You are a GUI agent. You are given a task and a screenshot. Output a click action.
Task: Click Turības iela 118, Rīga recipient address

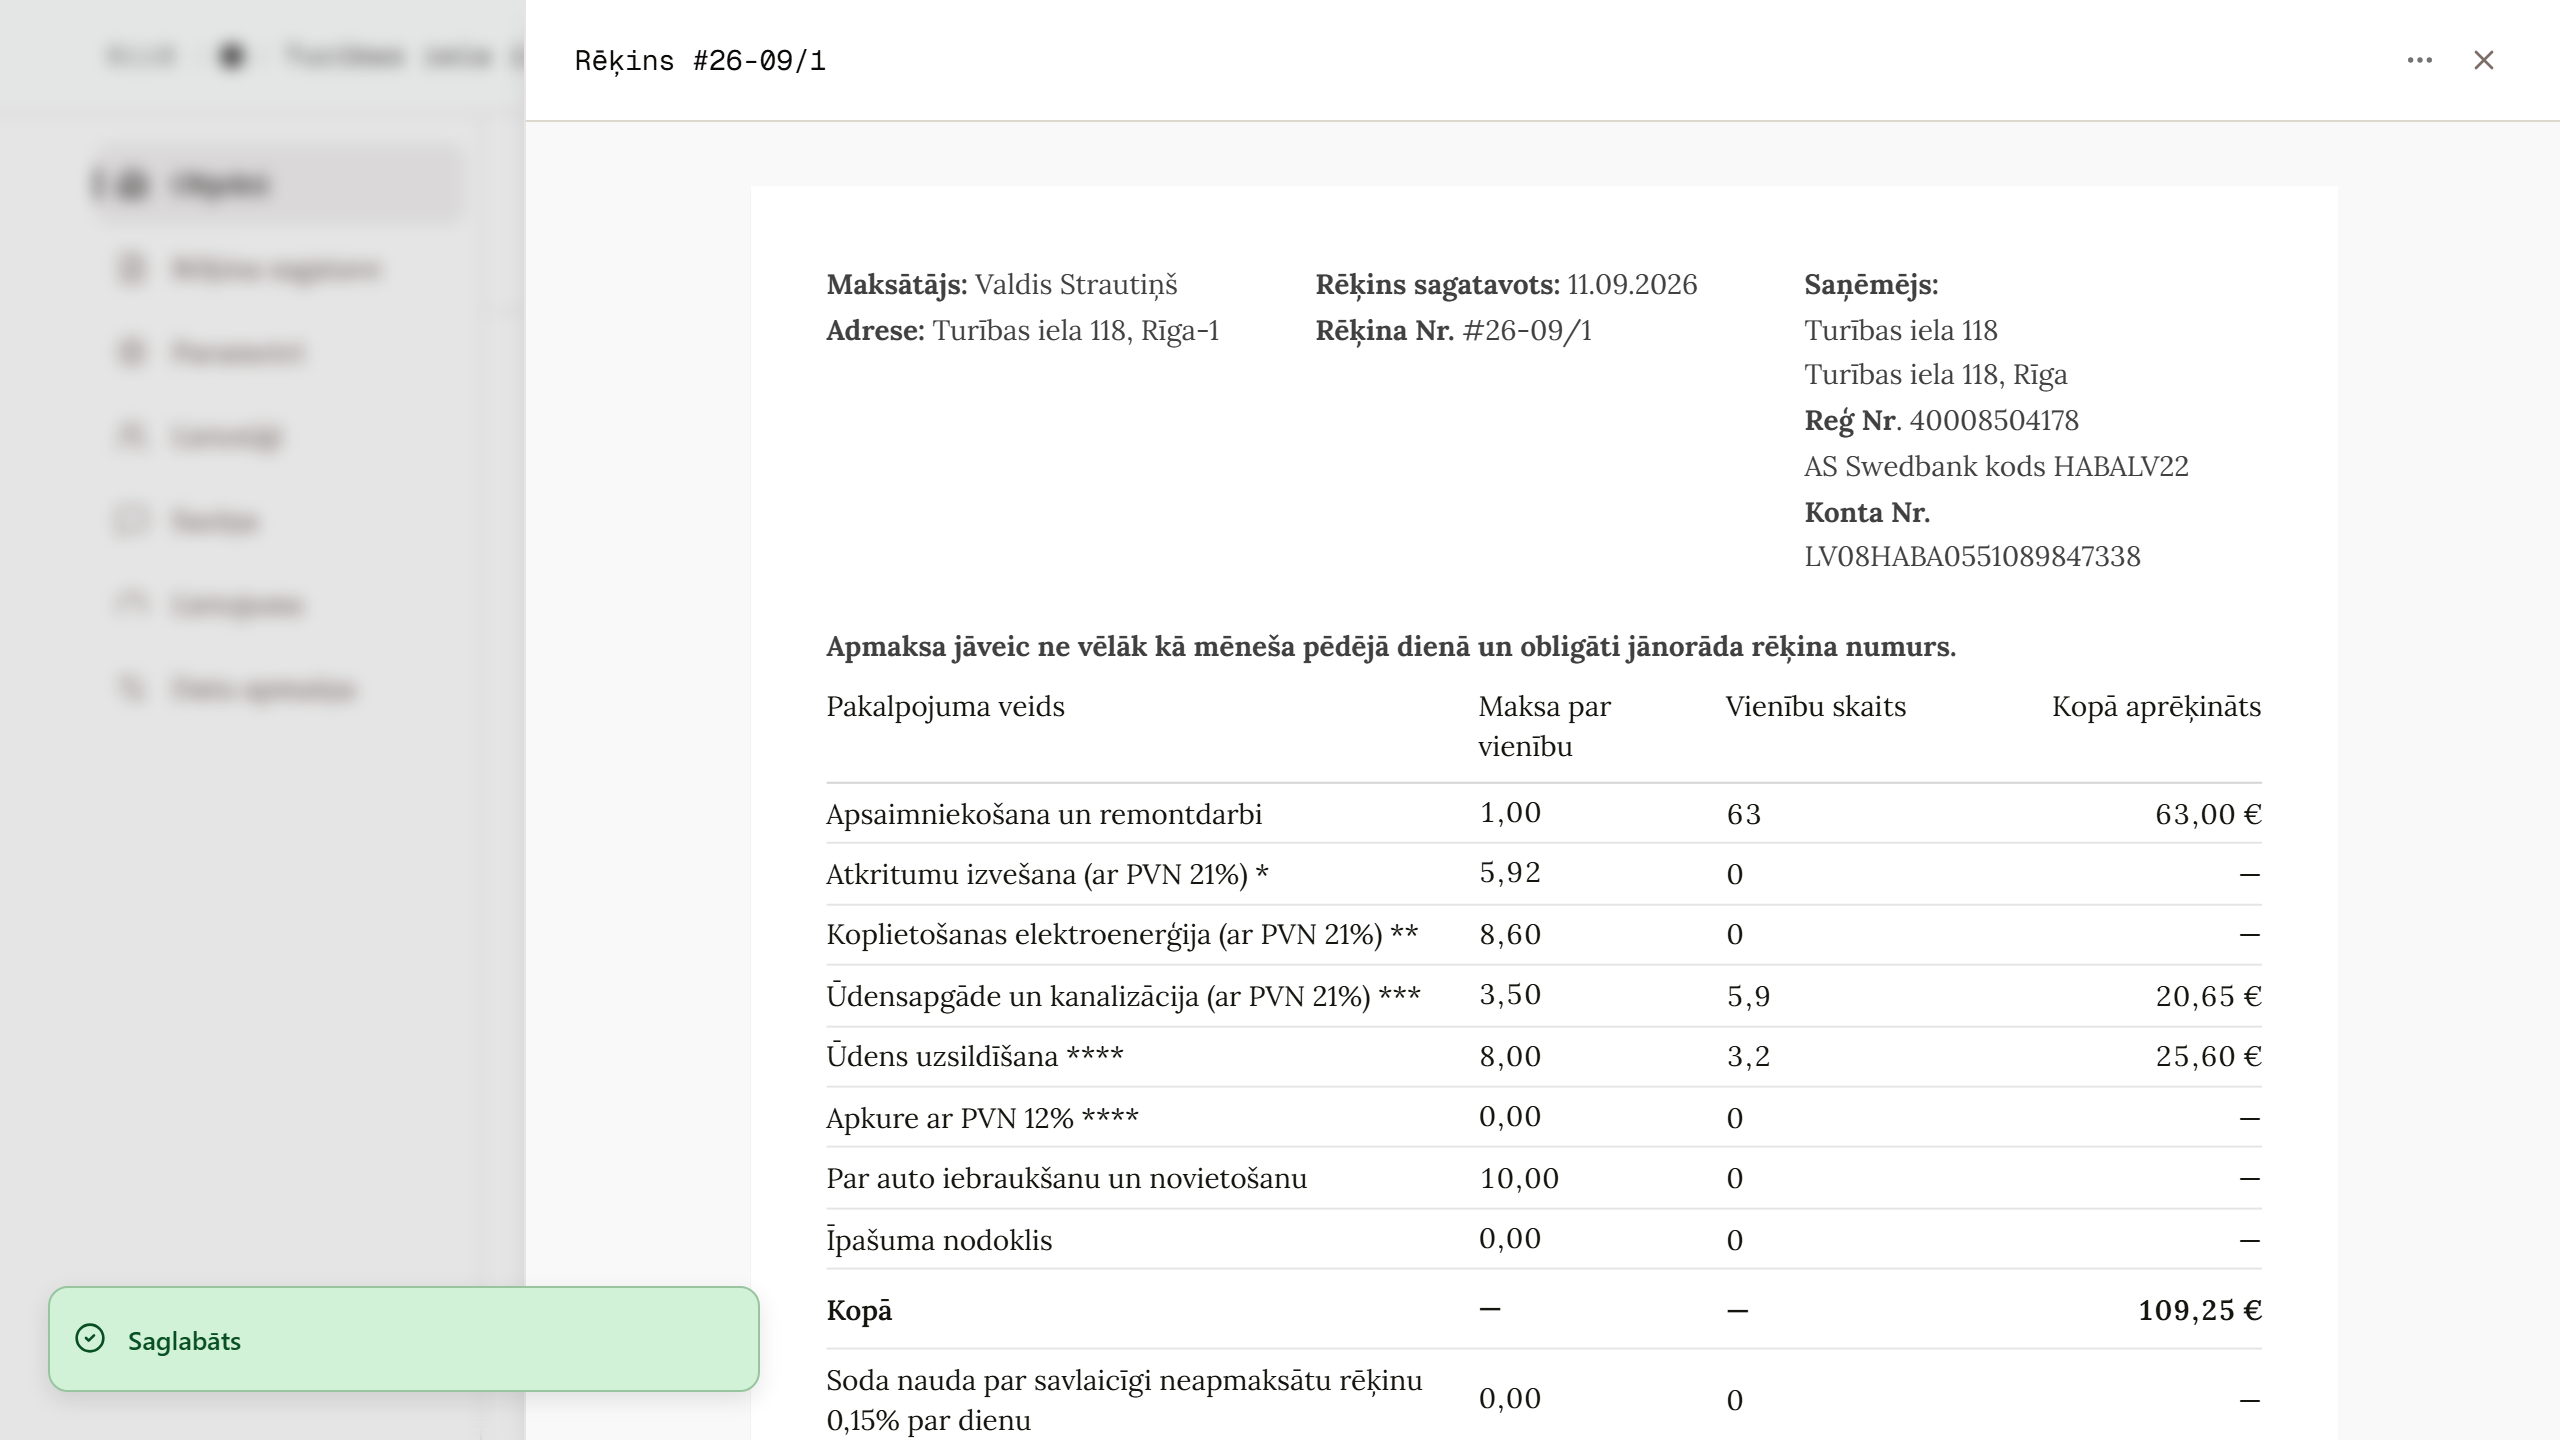(1935, 375)
